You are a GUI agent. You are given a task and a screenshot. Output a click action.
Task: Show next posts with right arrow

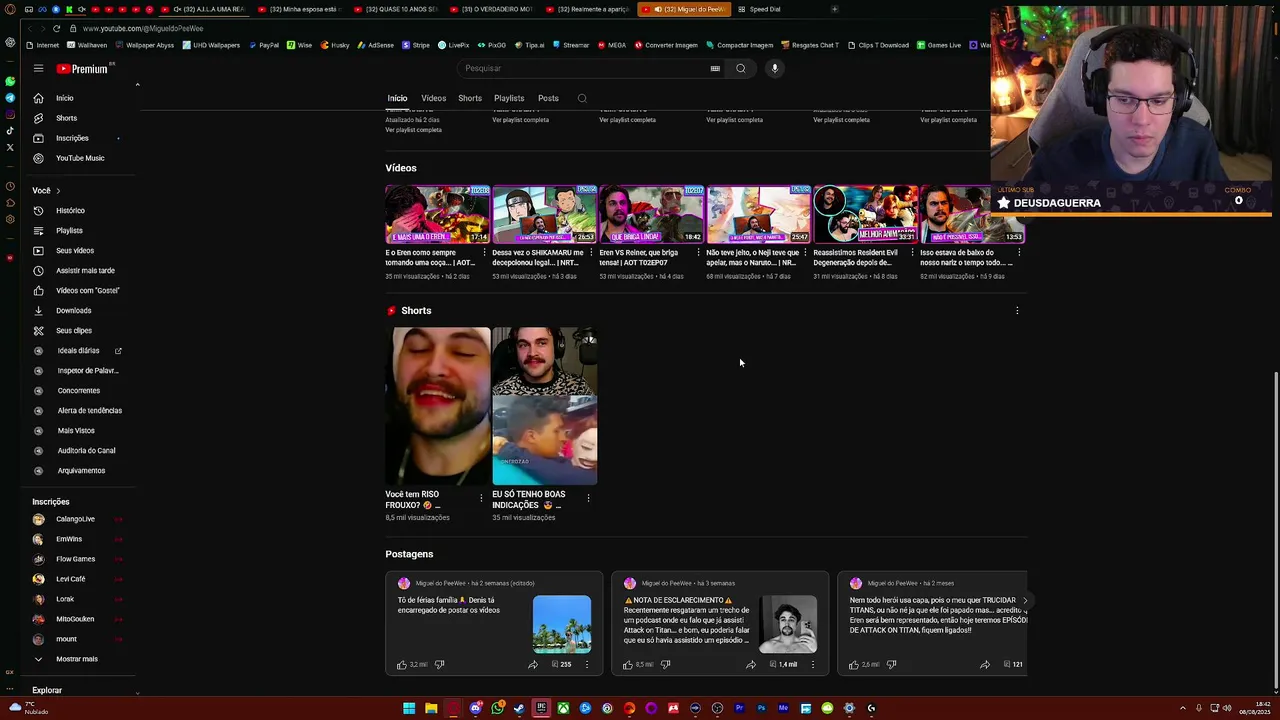[1024, 601]
